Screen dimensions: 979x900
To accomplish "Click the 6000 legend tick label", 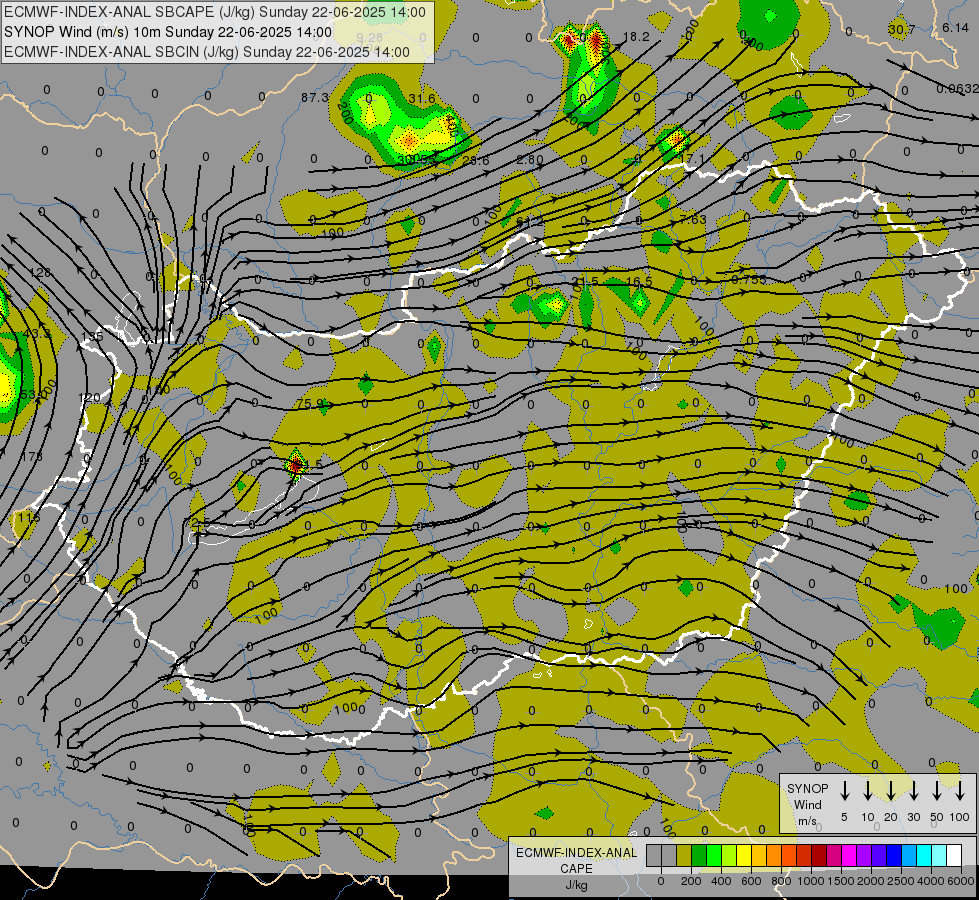I will [x=961, y=881].
